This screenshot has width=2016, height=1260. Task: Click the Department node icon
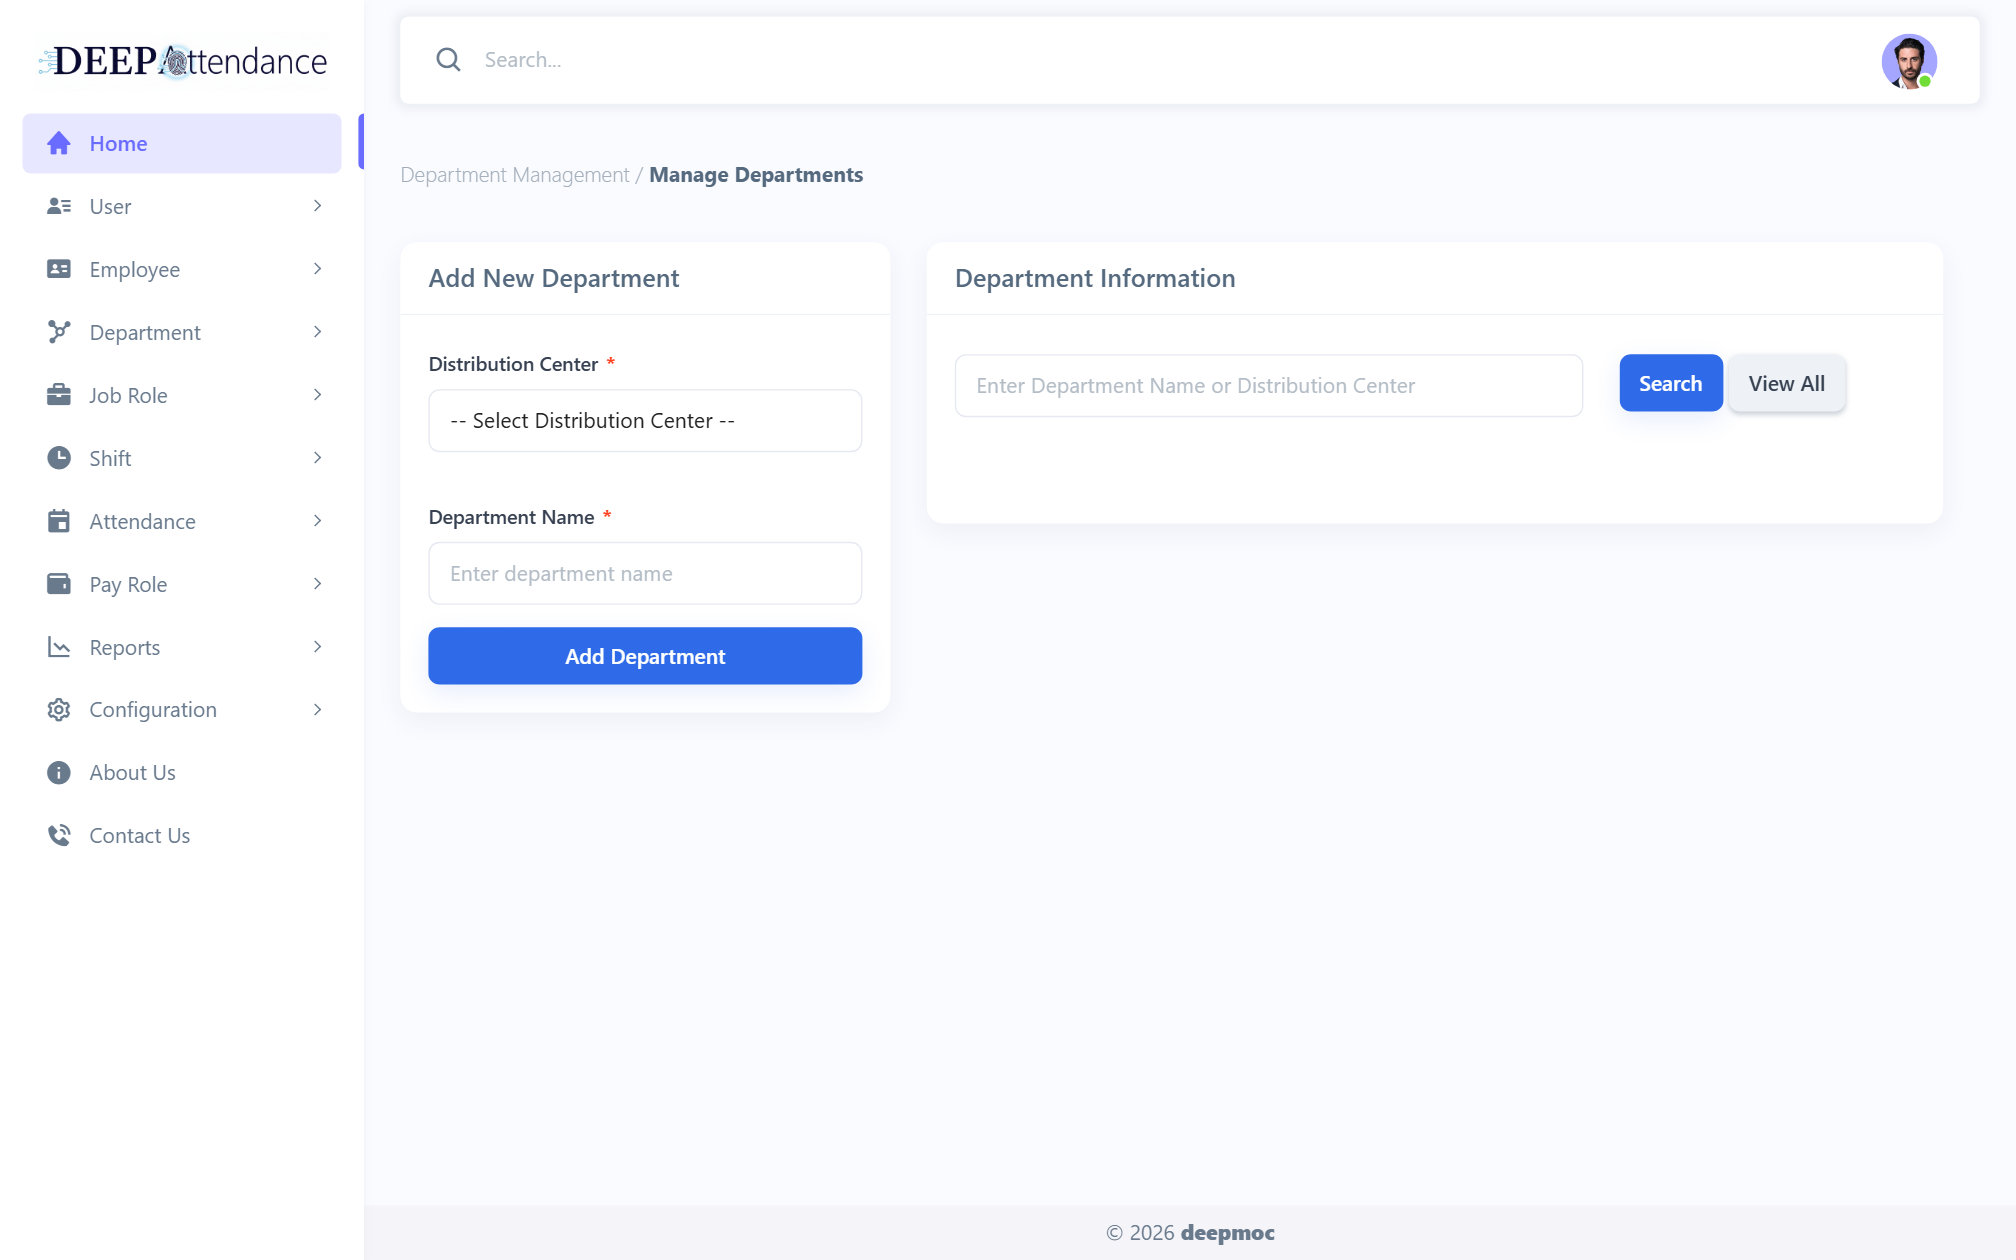click(59, 332)
